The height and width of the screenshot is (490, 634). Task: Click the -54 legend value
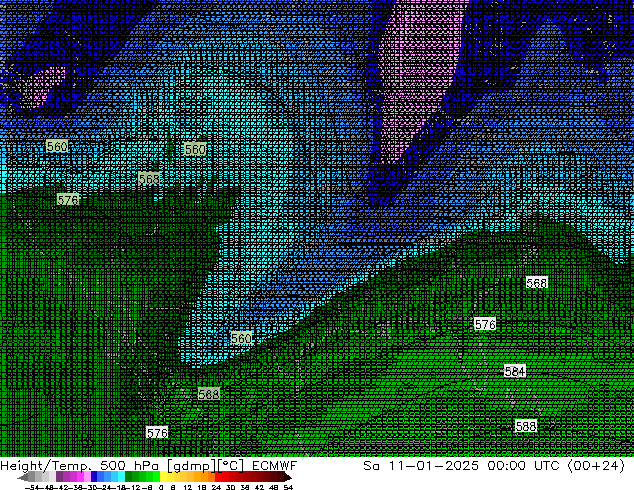click(x=32, y=487)
